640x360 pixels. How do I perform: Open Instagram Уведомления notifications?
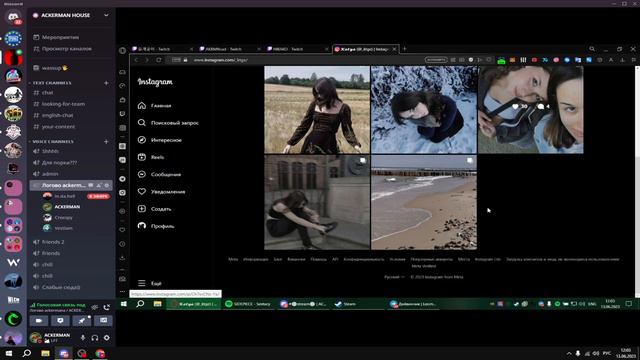(x=161, y=191)
